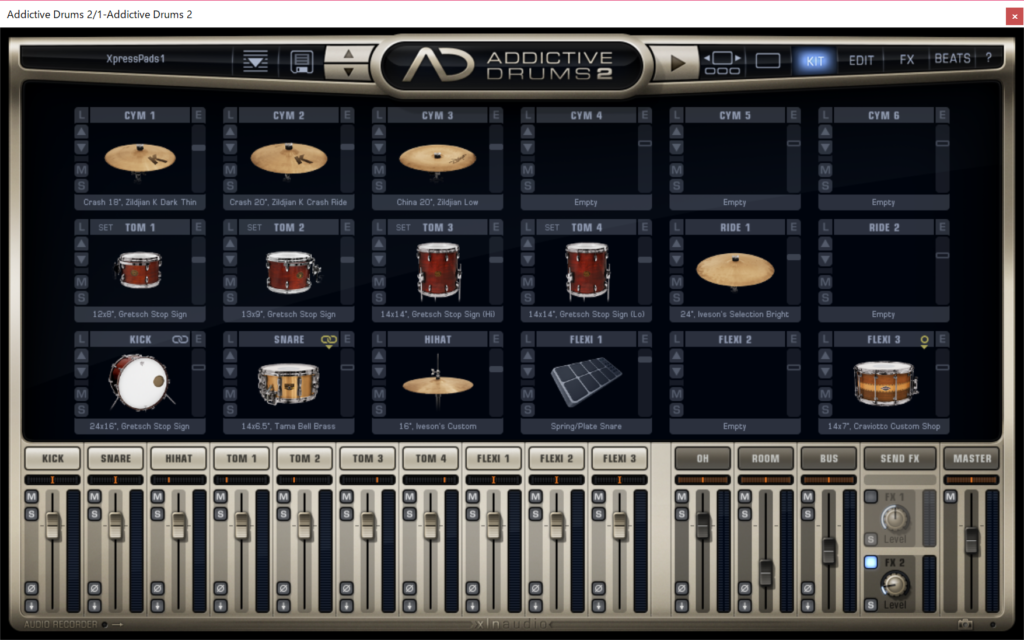The width and height of the screenshot is (1024, 640).
Task: Open the help question mark
Action: click(x=988, y=59)
